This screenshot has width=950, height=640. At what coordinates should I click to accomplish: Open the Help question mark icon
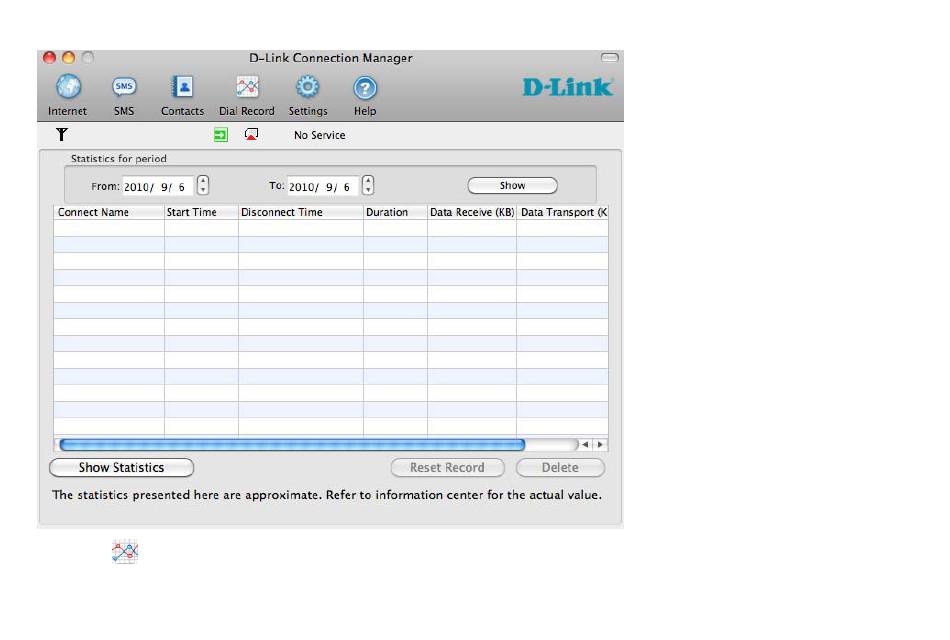tap(365, 87)
